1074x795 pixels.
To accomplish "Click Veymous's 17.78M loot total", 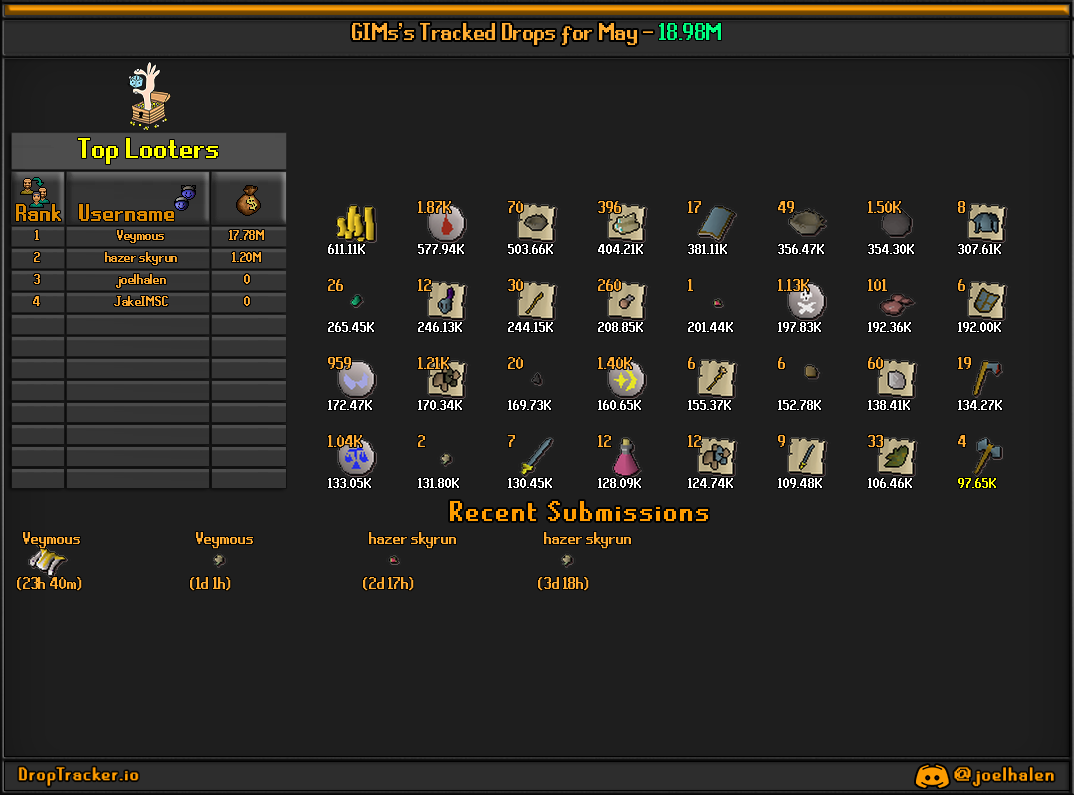I will (x=247, y=236).
